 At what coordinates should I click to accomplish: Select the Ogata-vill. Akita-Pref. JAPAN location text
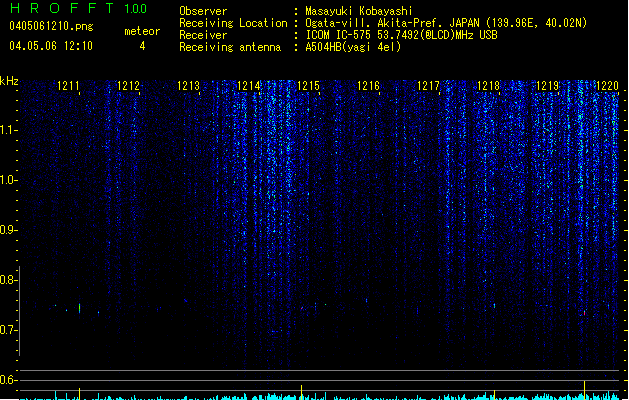(x=446, y=23)
